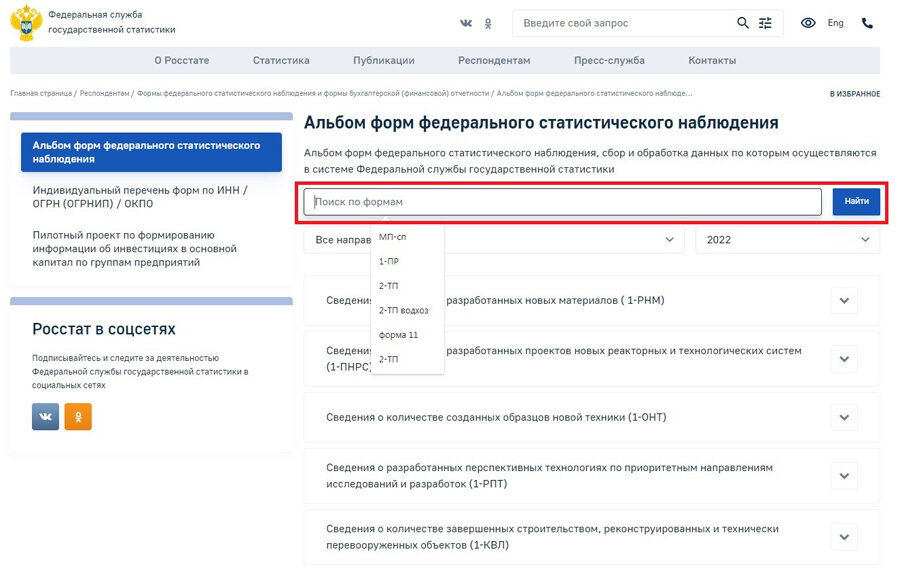Image resolution: width=900 pixels, height=571 pixels.
Task: Open the Odnoklassniki icon in the header
Action: click(x=488, y=24)
